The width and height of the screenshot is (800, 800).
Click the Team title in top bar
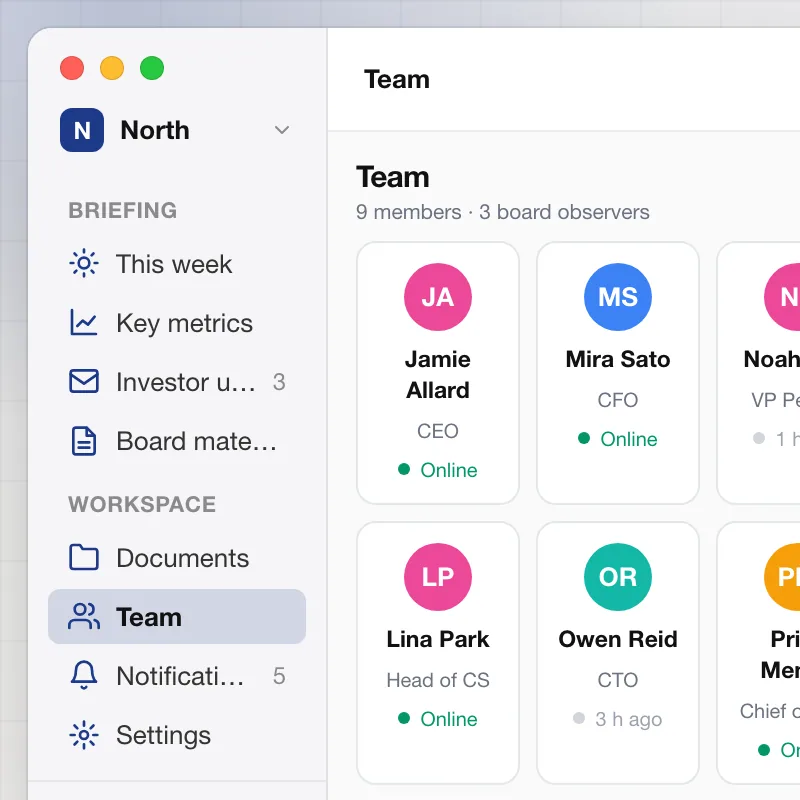click(397, 80)
